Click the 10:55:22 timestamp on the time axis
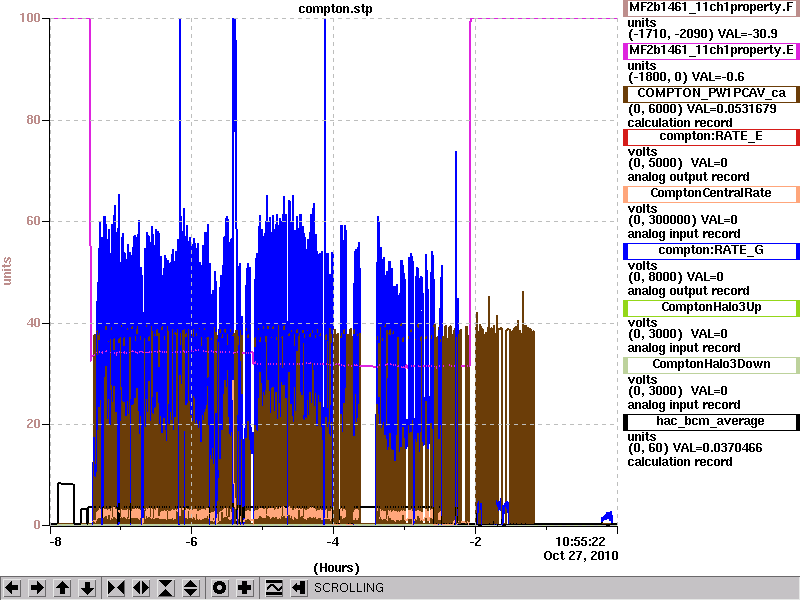800x600 pixels. (580, 542)
